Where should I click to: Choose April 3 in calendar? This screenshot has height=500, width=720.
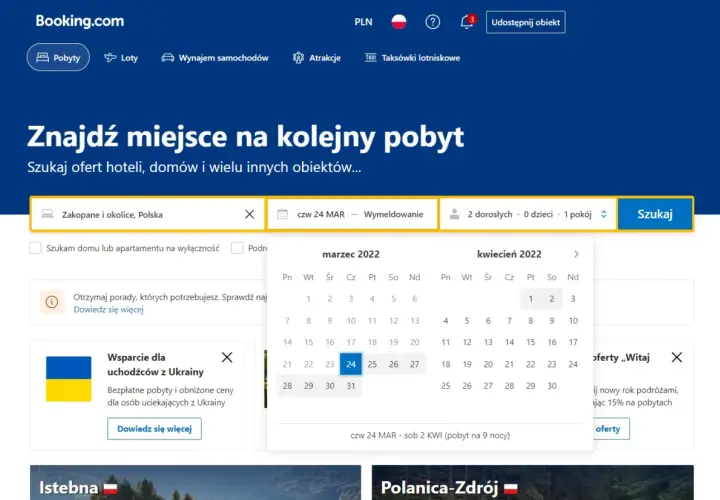(573, 299)
